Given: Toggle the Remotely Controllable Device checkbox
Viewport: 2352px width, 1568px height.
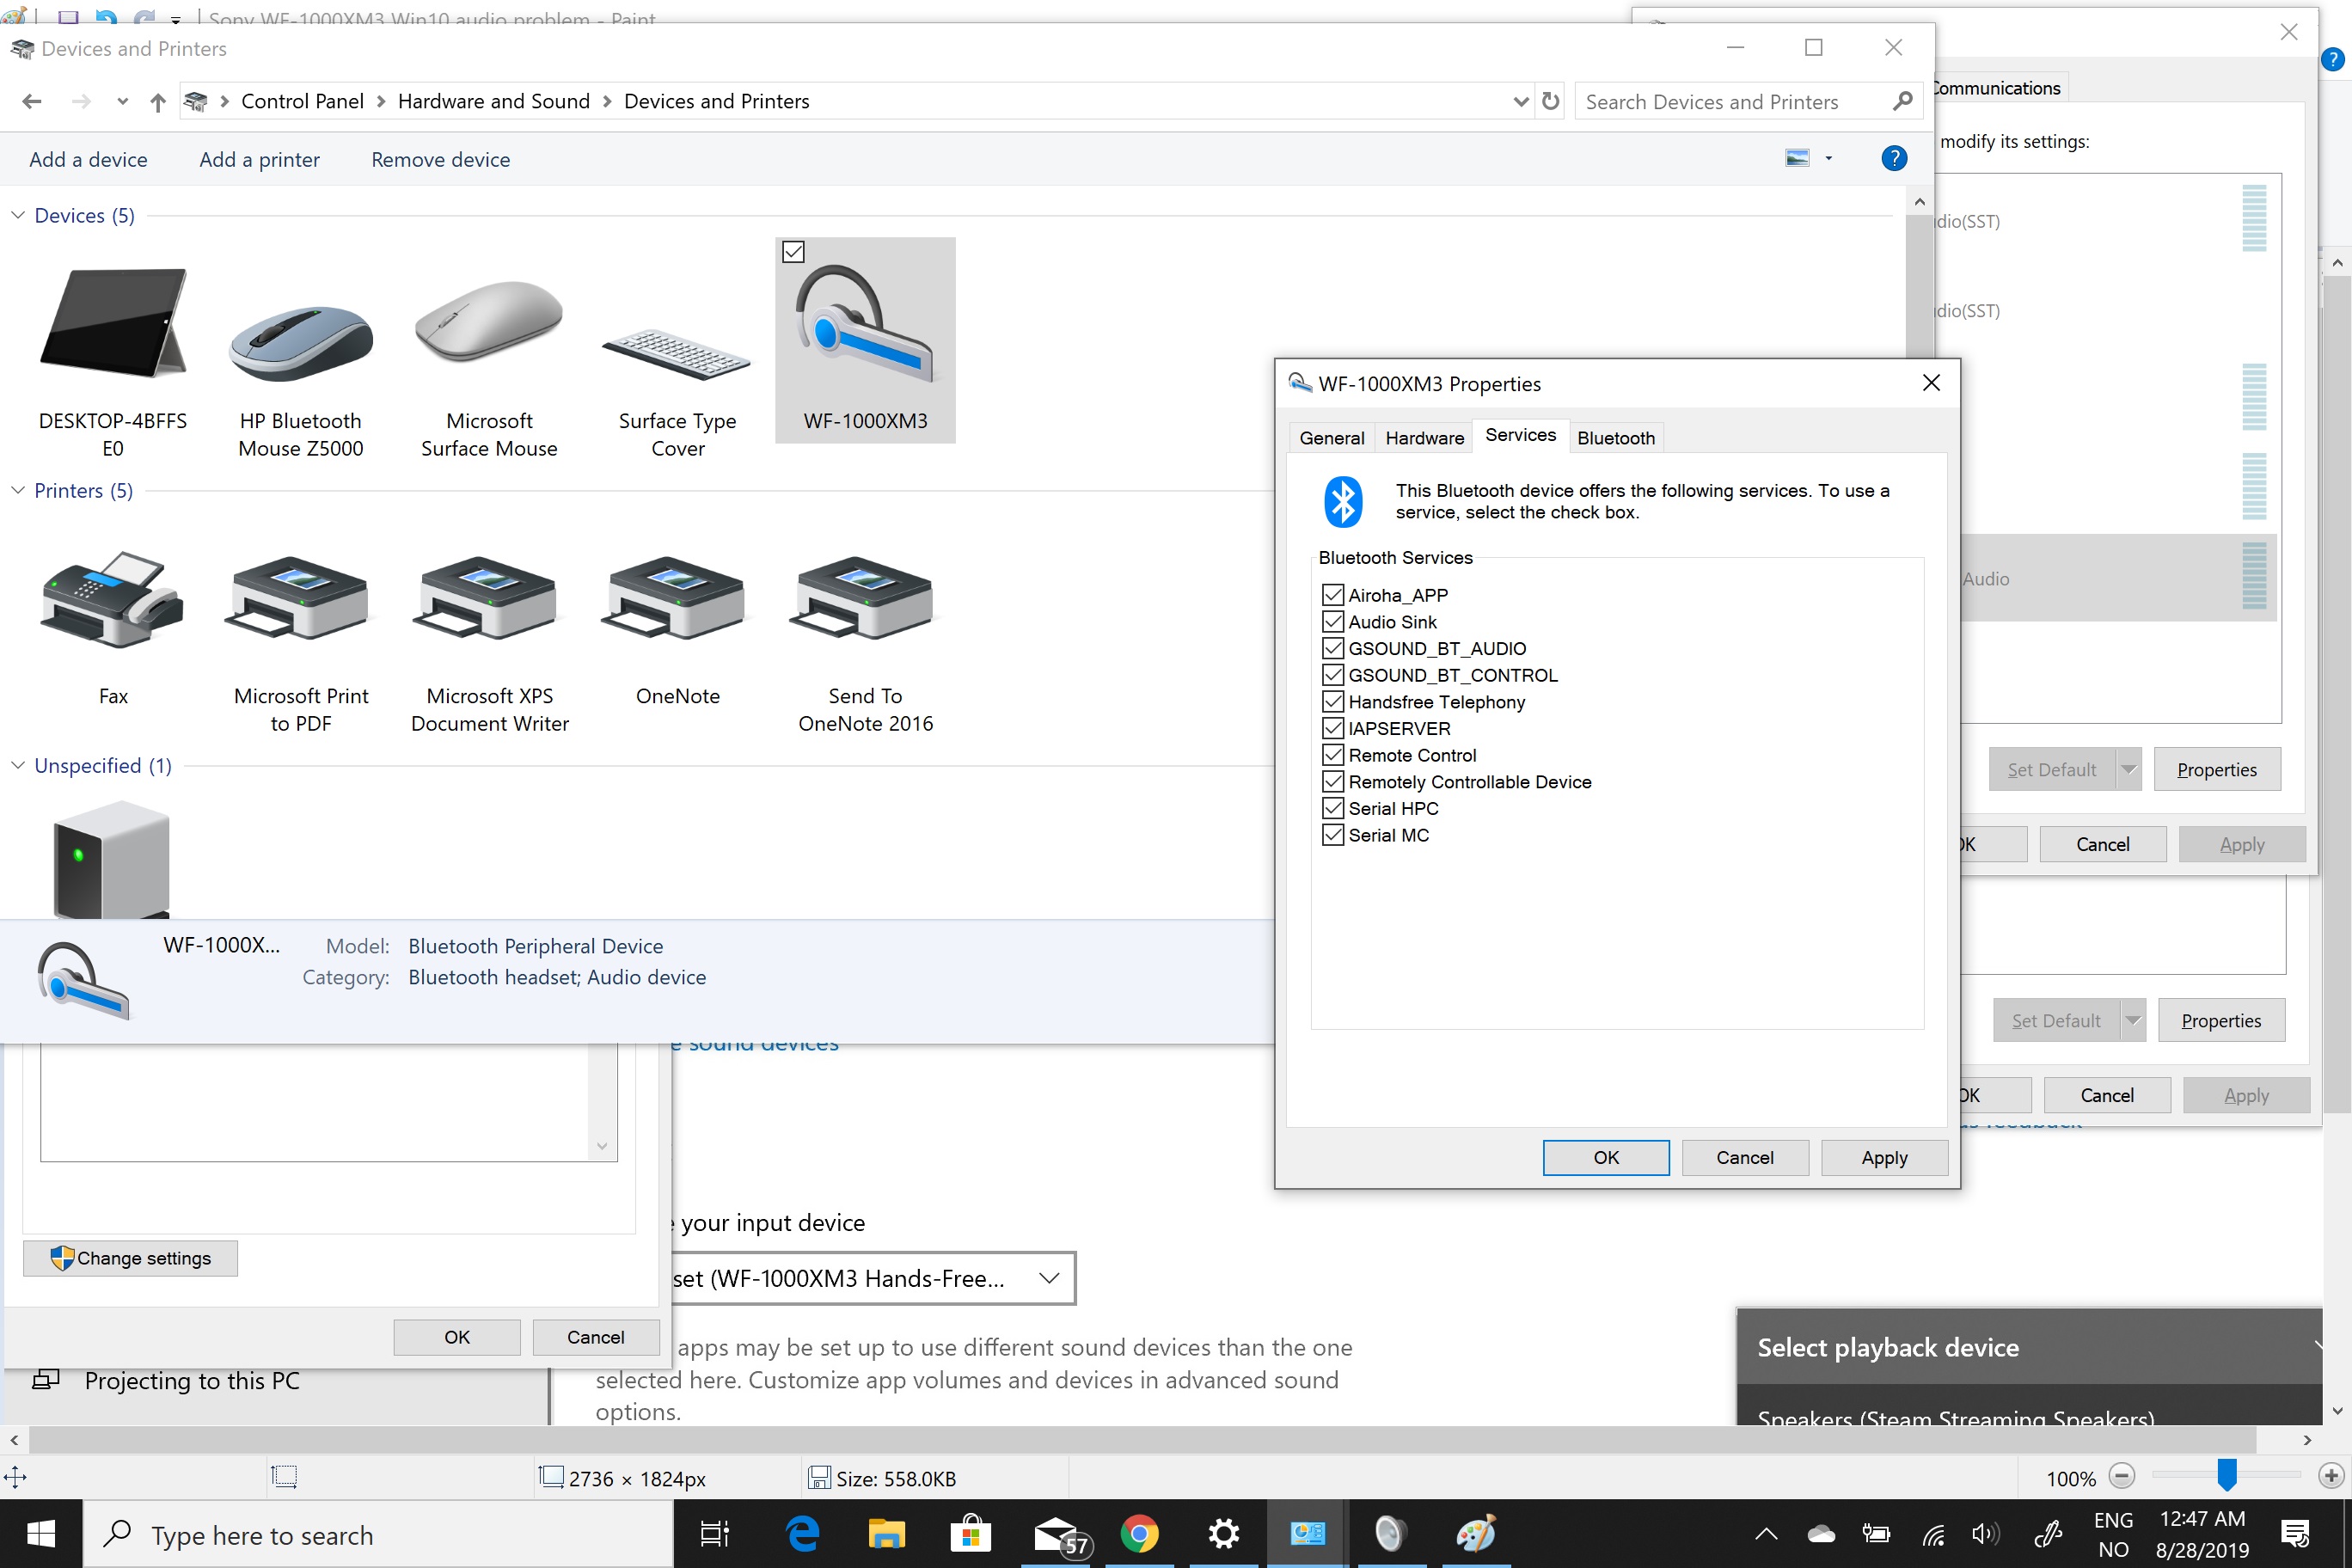Looking at the screenshot, I should coord(1333,781).
